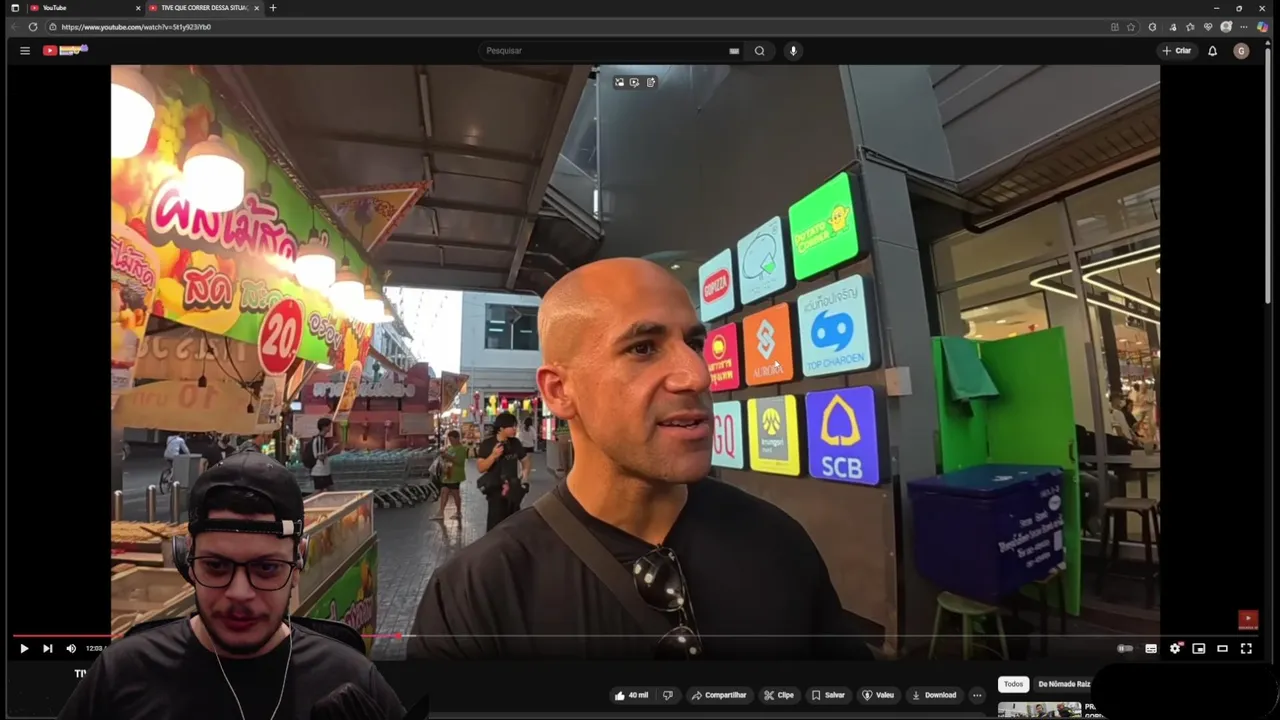
Task: Open the favorites list icon
Action: click(1190, 27)
